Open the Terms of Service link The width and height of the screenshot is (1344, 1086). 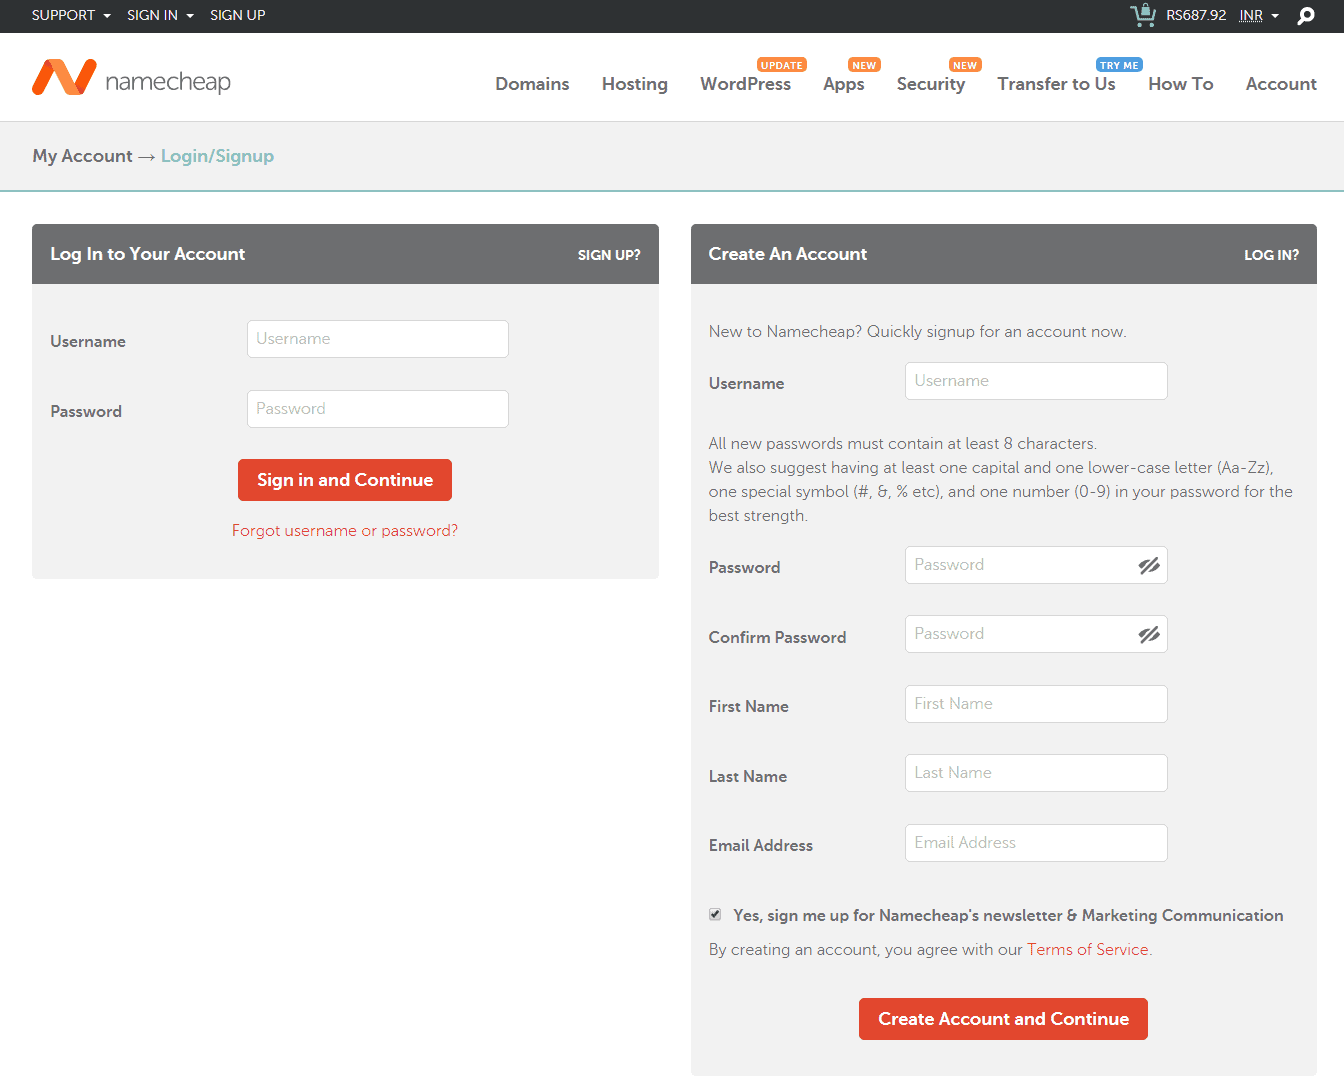(x=1088, y=949)
